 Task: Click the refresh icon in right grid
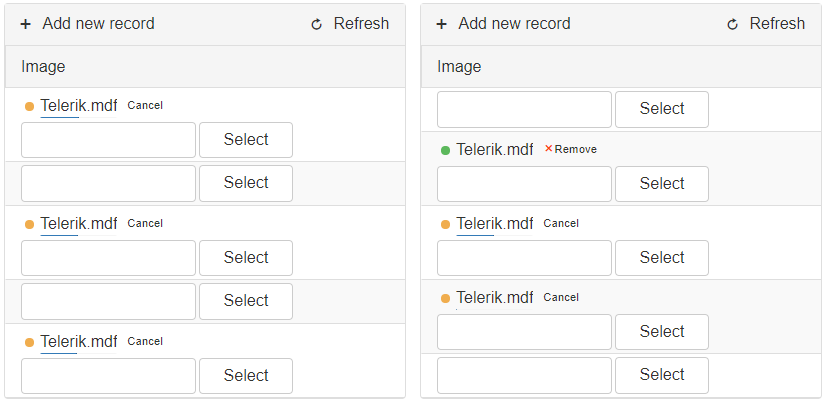point(732,24)
